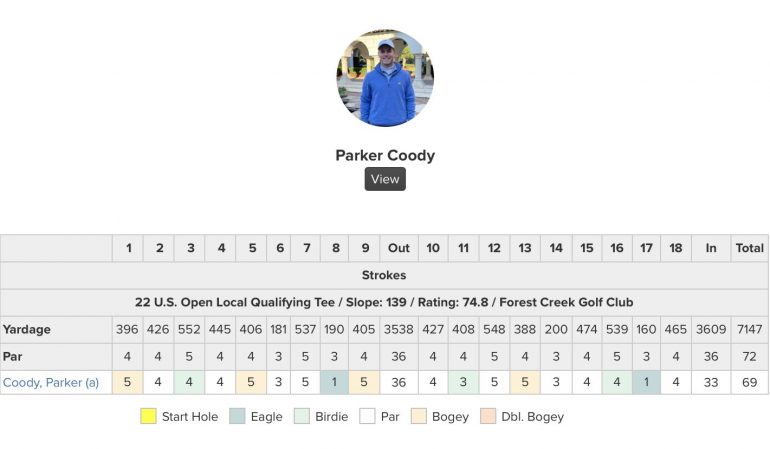Click the hole 1 bogey score cell
Screen dimensions: 770x449
coord(127,382)
